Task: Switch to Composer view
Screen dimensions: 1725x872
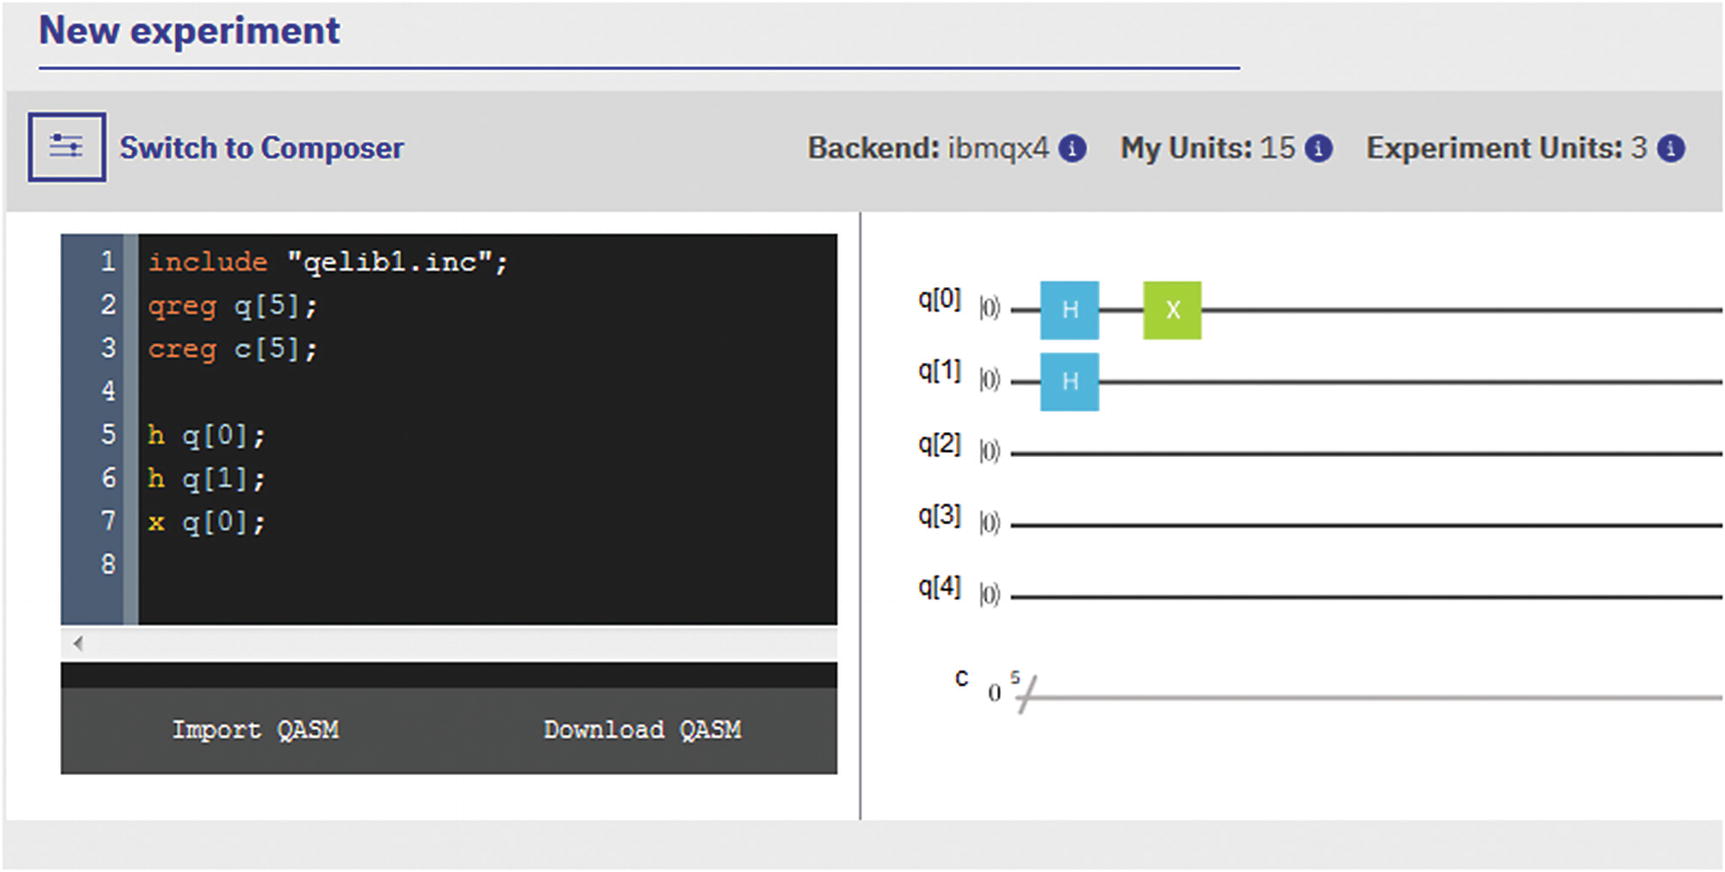Action: click(261, 148)
